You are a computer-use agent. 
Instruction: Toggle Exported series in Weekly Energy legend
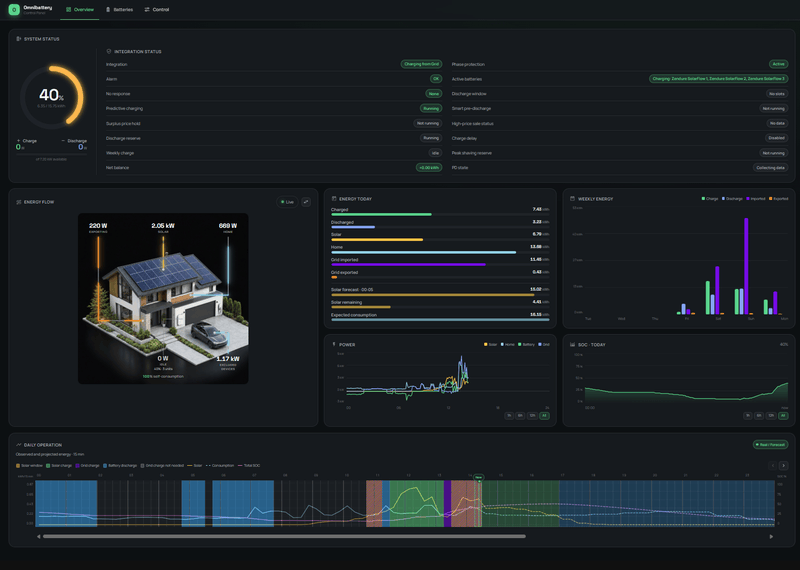click(x=779, y=199)
